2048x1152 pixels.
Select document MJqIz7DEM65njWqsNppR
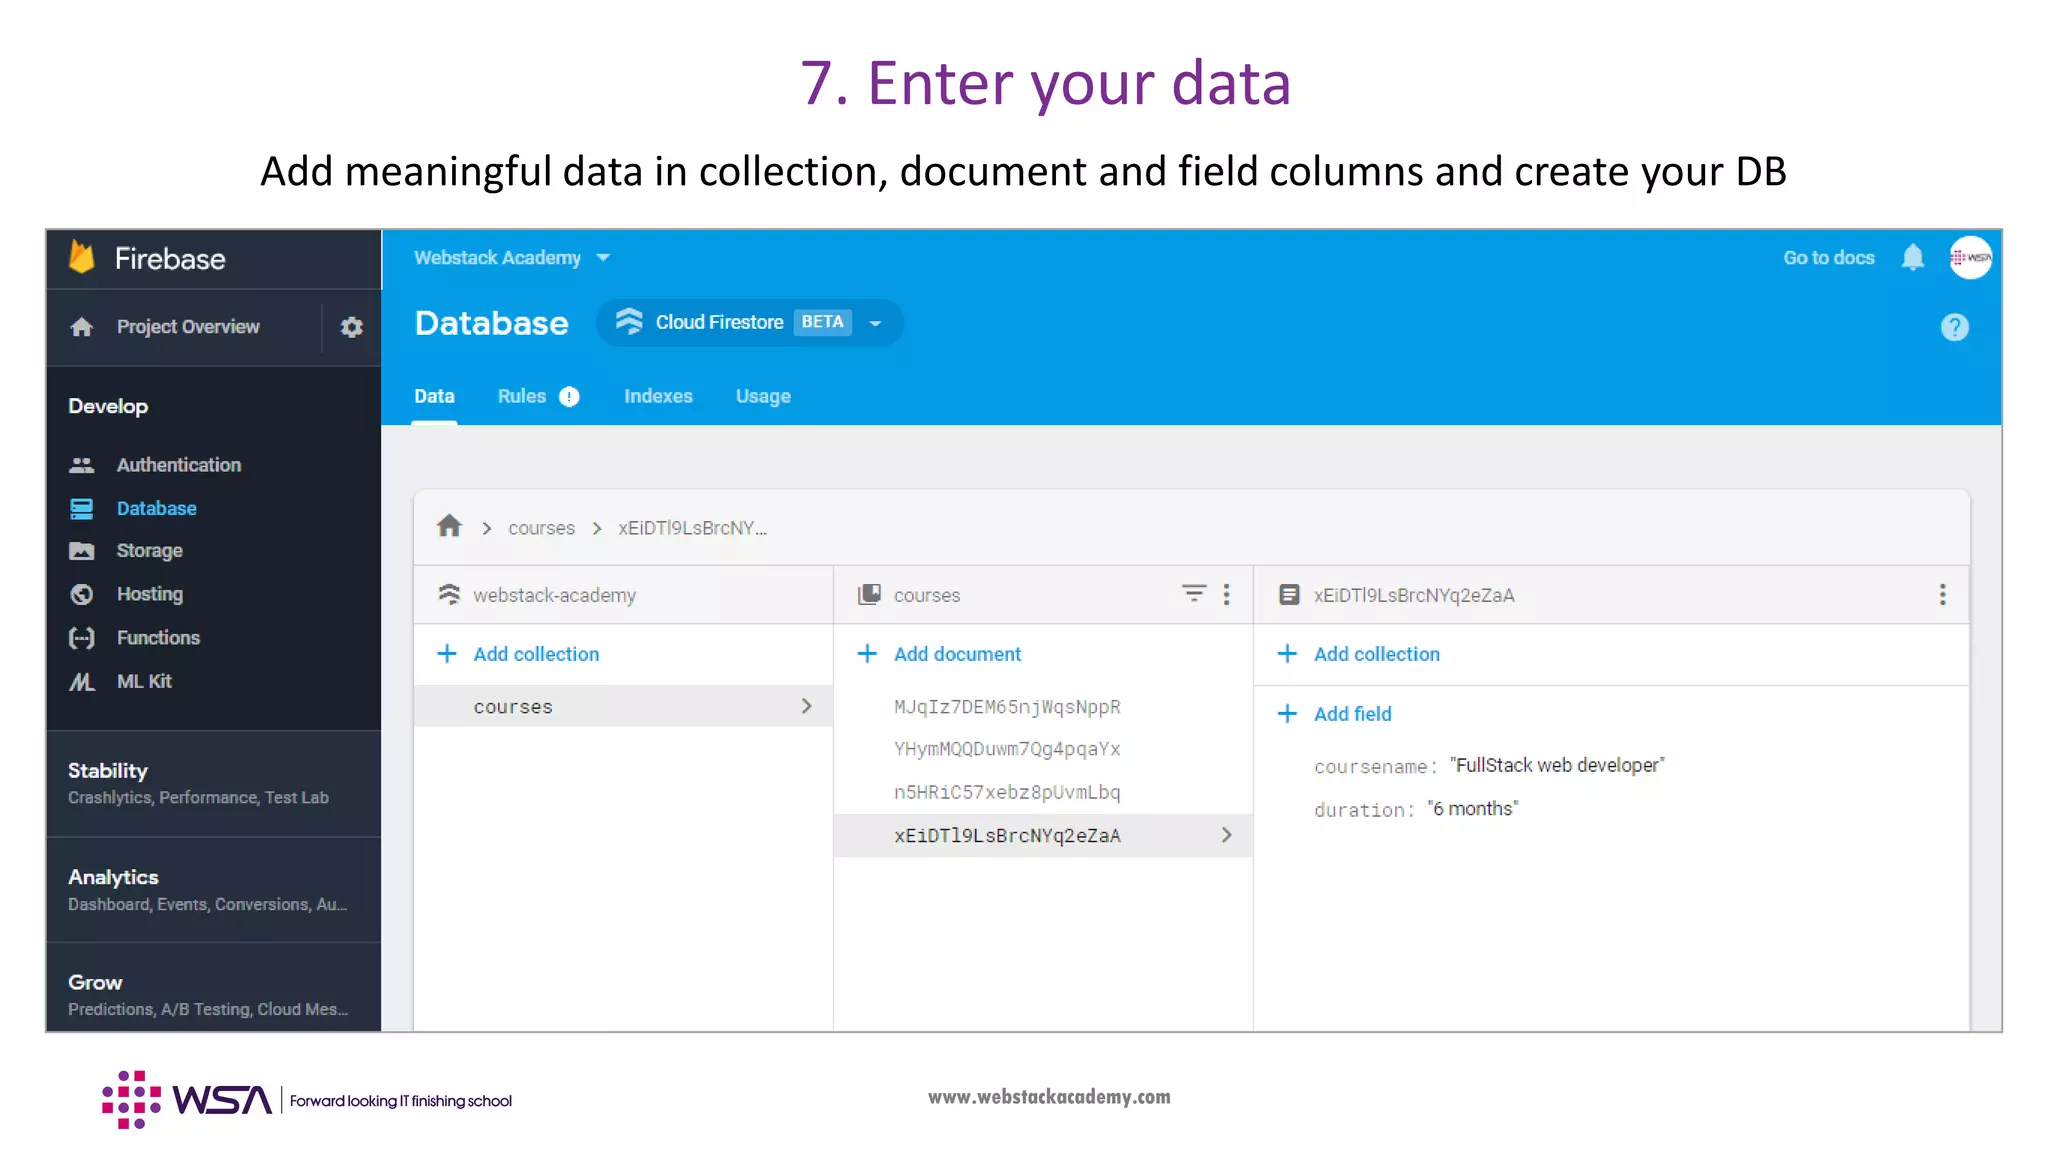(1006, 707)
